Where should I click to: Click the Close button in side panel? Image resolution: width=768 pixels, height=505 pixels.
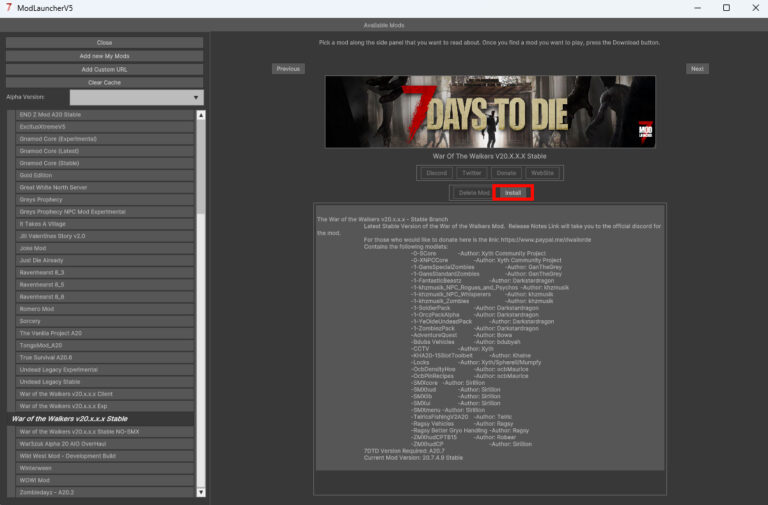pos(104,43)
